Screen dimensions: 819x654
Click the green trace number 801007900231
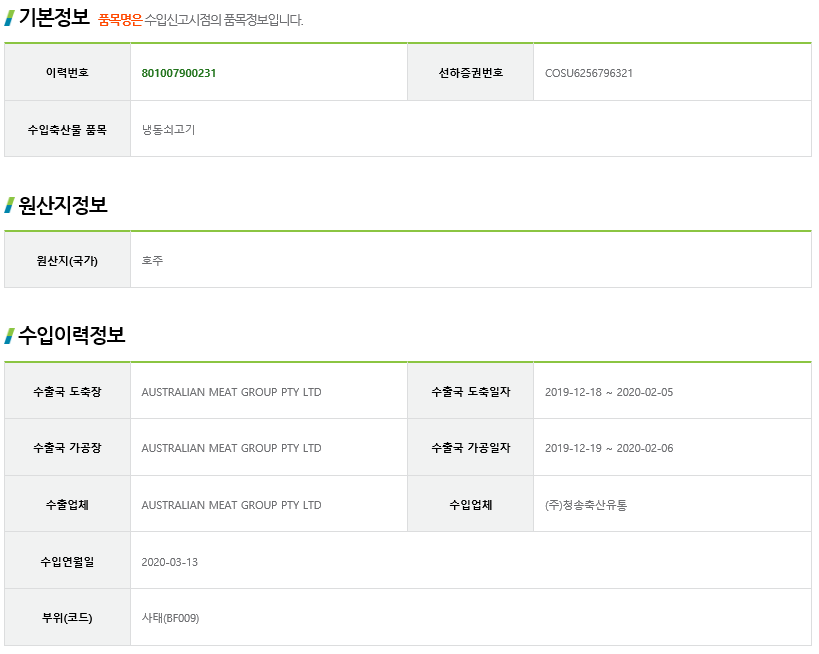click(x=179, y=73)
